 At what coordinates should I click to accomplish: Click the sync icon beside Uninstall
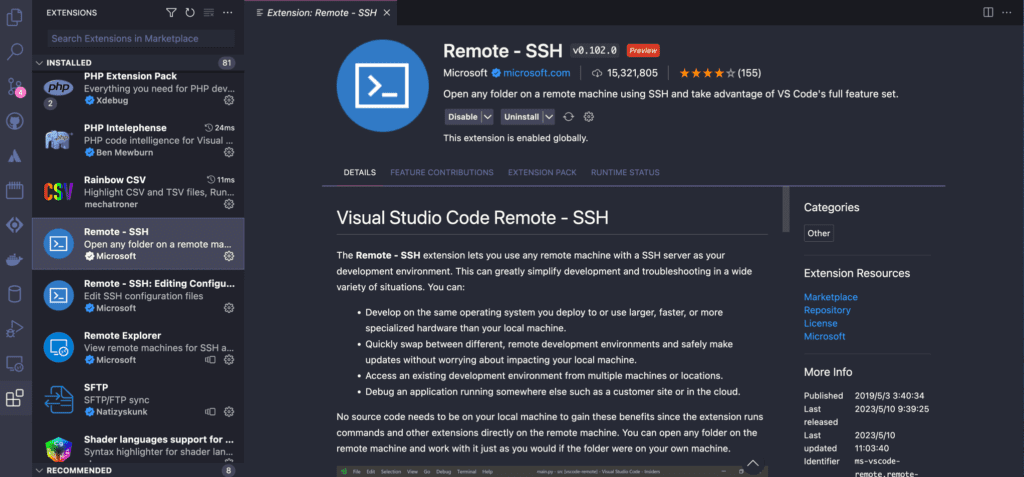coord(569,117)
